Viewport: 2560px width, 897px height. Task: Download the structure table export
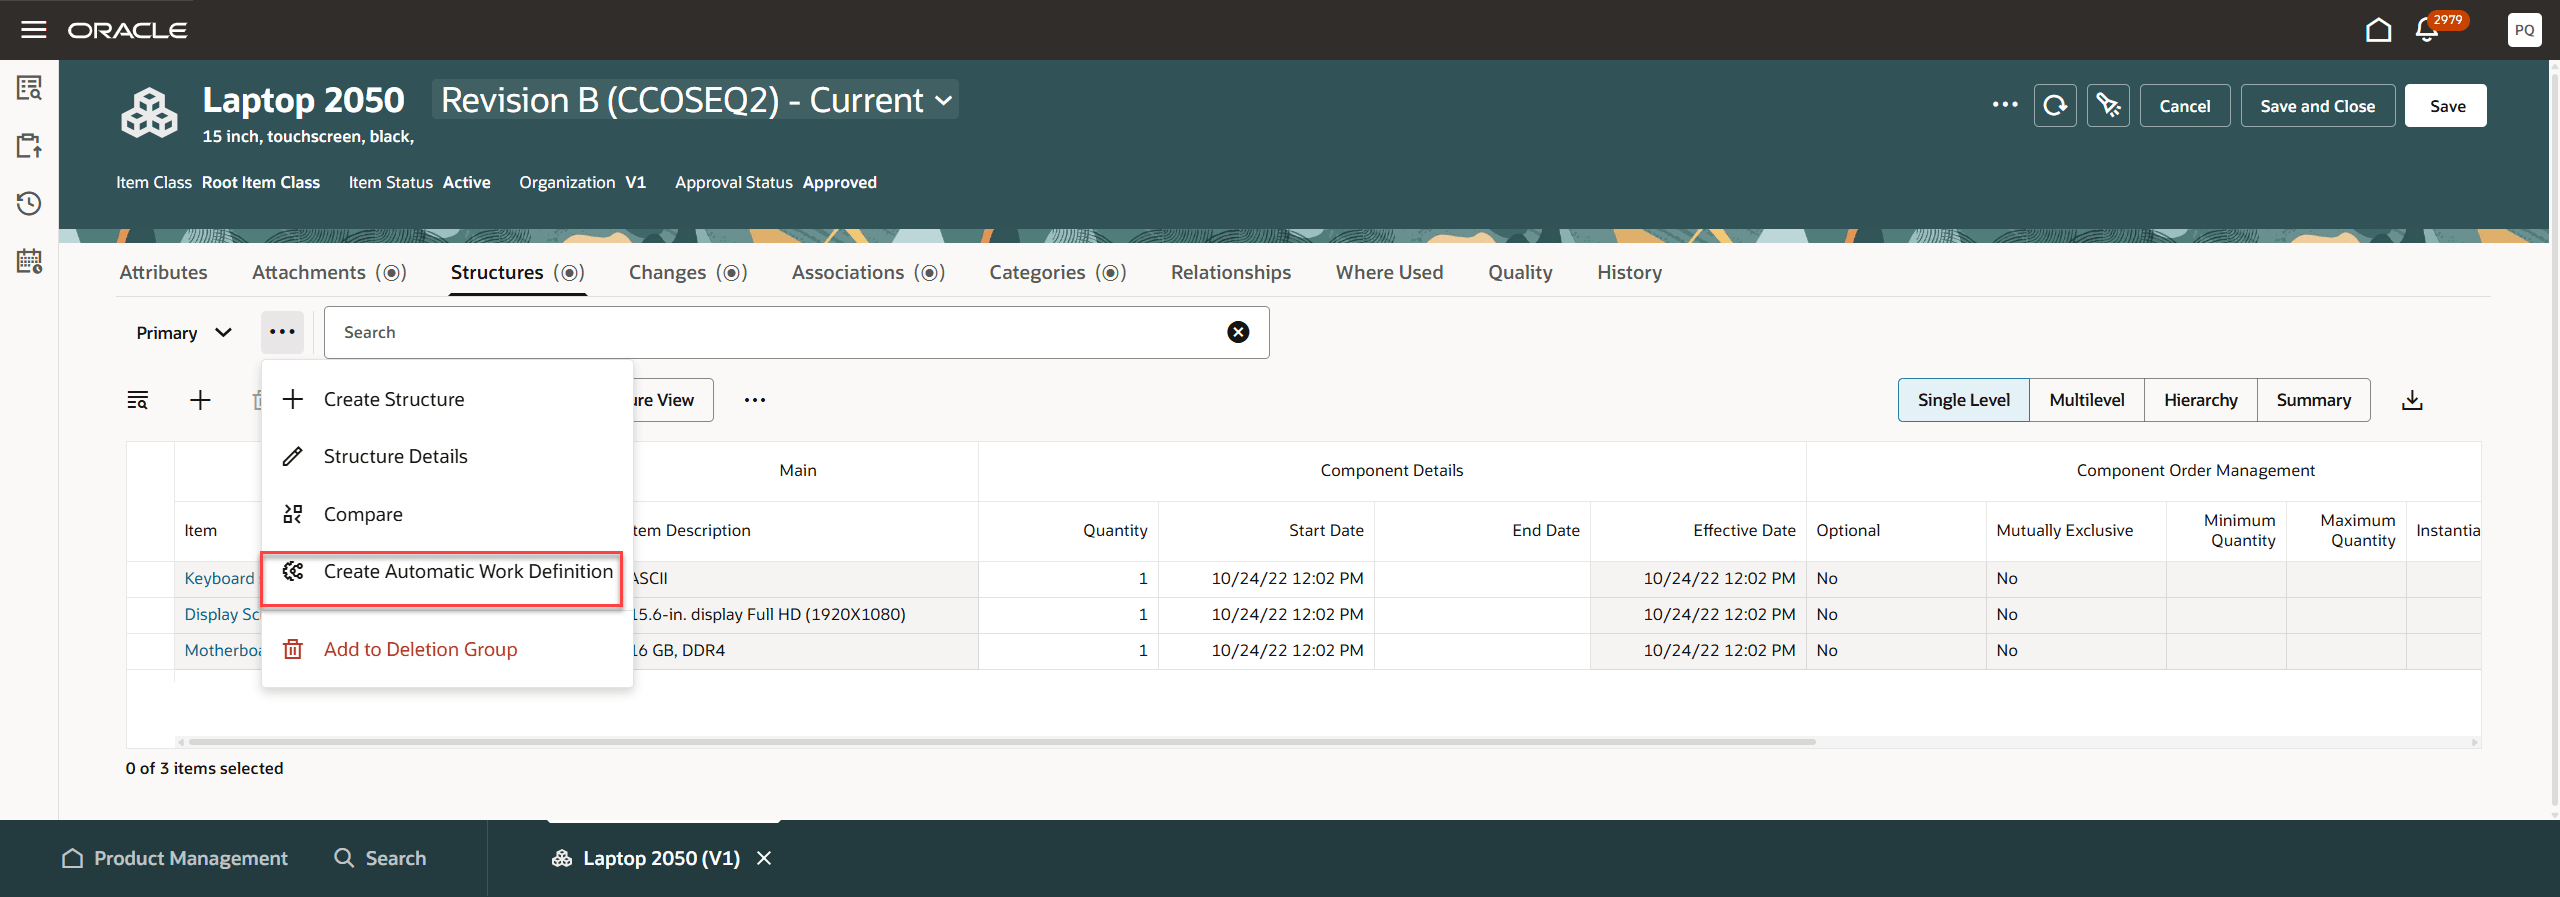(2412, 400)
